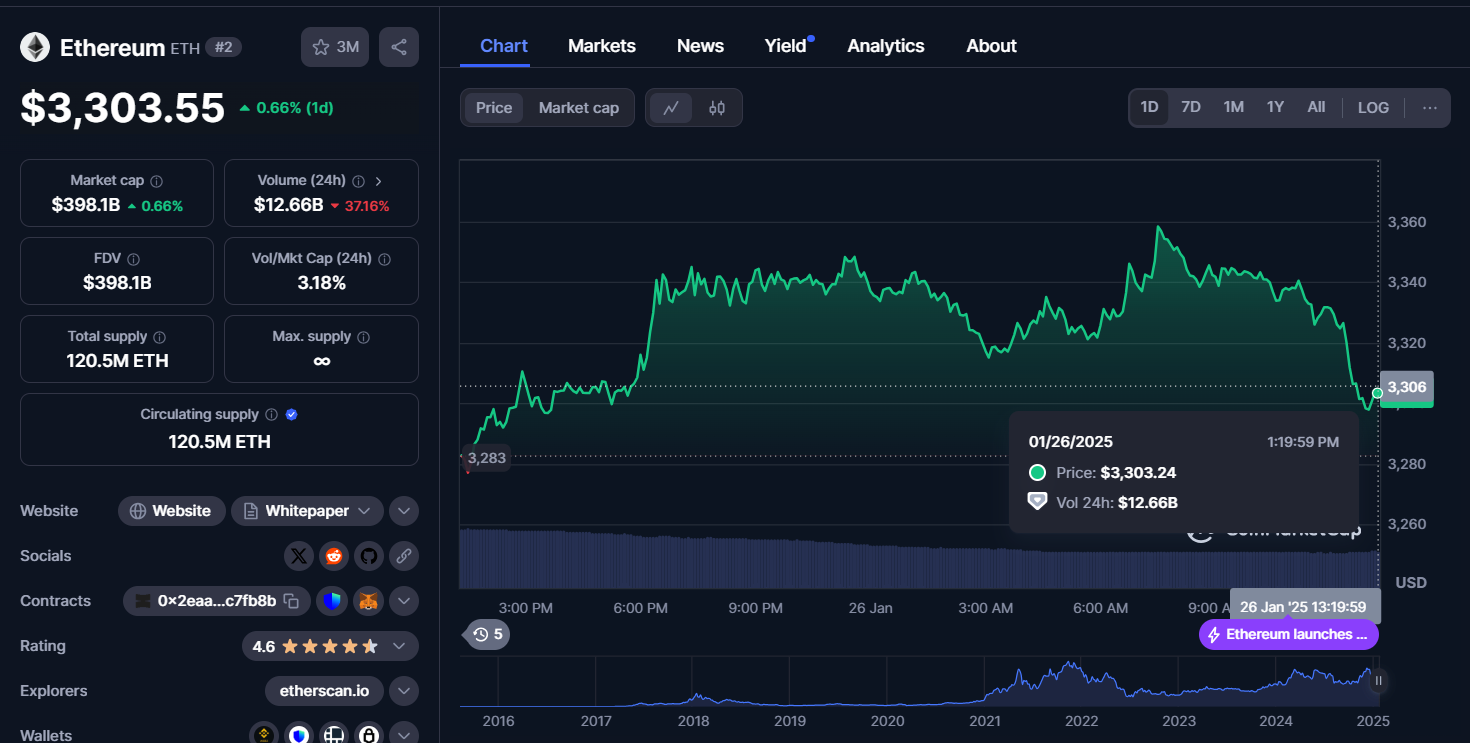Click the watchlist star button showing 3M
The image size is (1470, 743).
click(335, 47)
